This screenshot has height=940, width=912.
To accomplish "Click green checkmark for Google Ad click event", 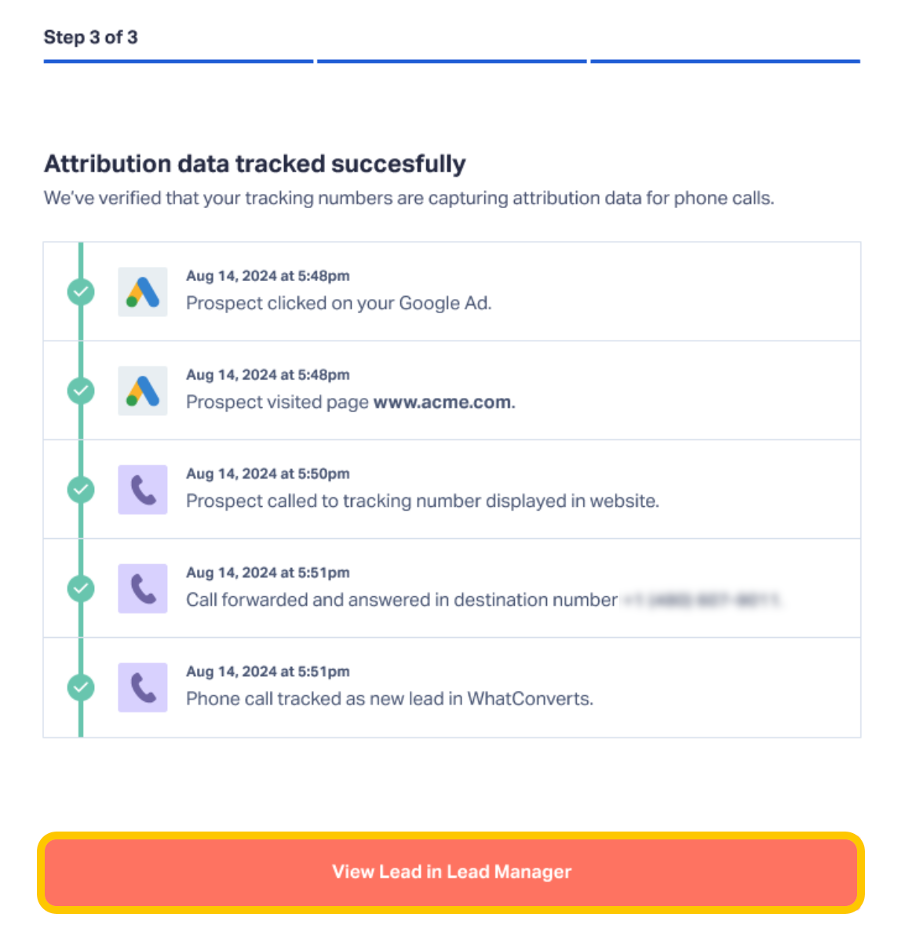I will click(81, 292).
